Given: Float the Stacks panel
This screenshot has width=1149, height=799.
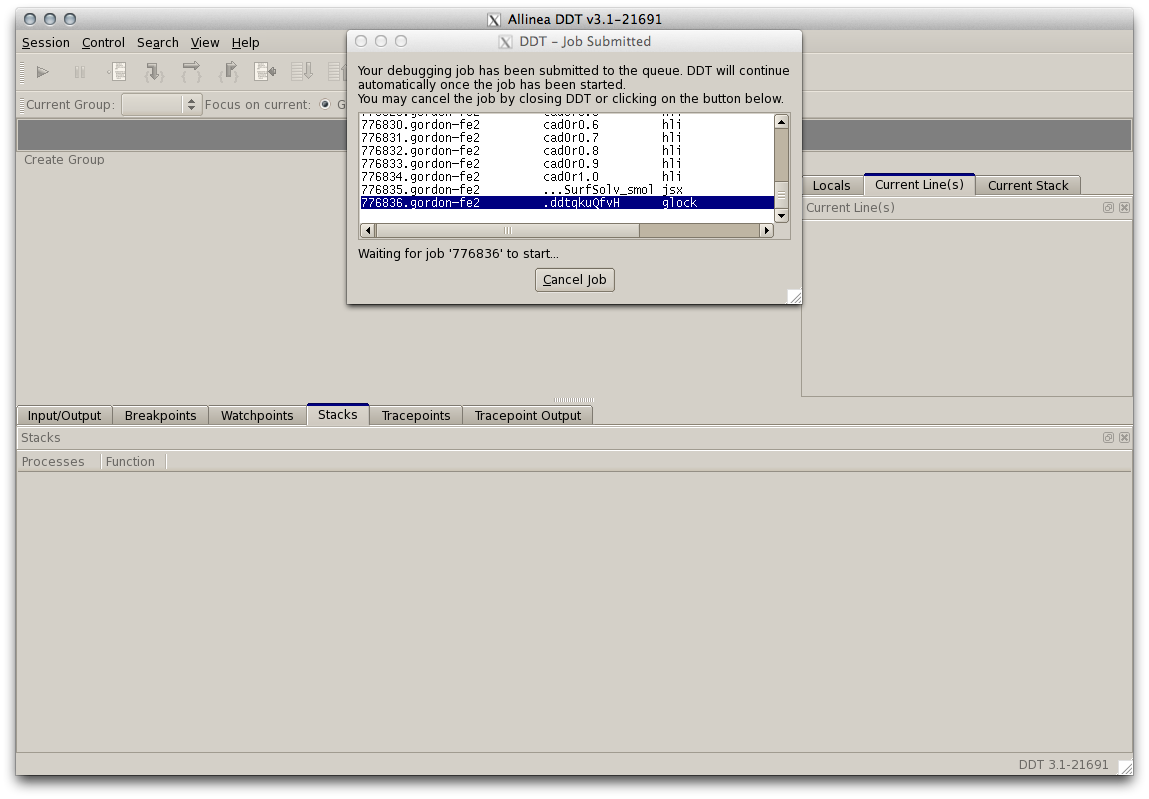Looking at the screenshot, I should pyautogui.click(x=1108, y=438).
